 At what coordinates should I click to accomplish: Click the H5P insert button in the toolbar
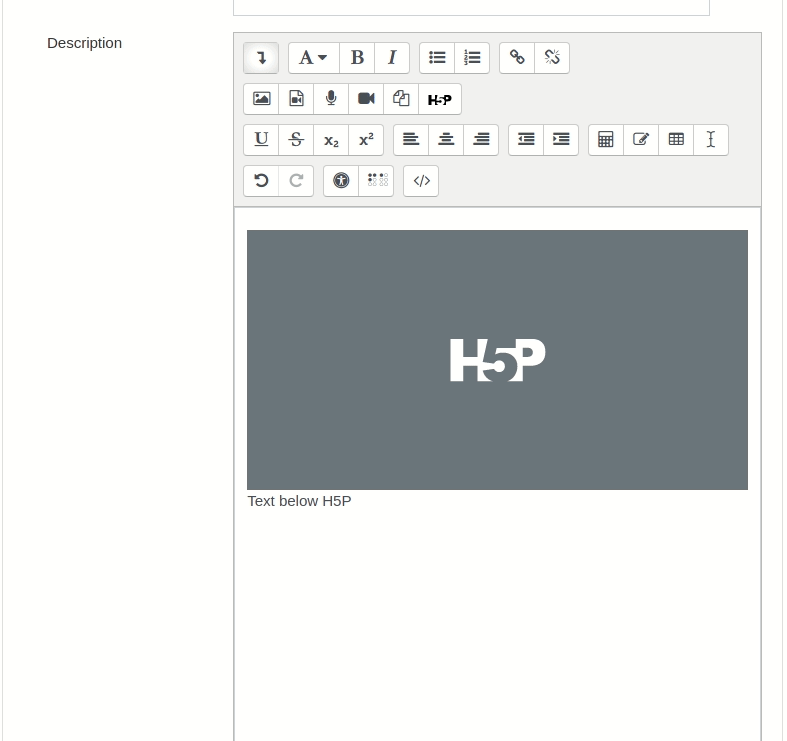440,99
